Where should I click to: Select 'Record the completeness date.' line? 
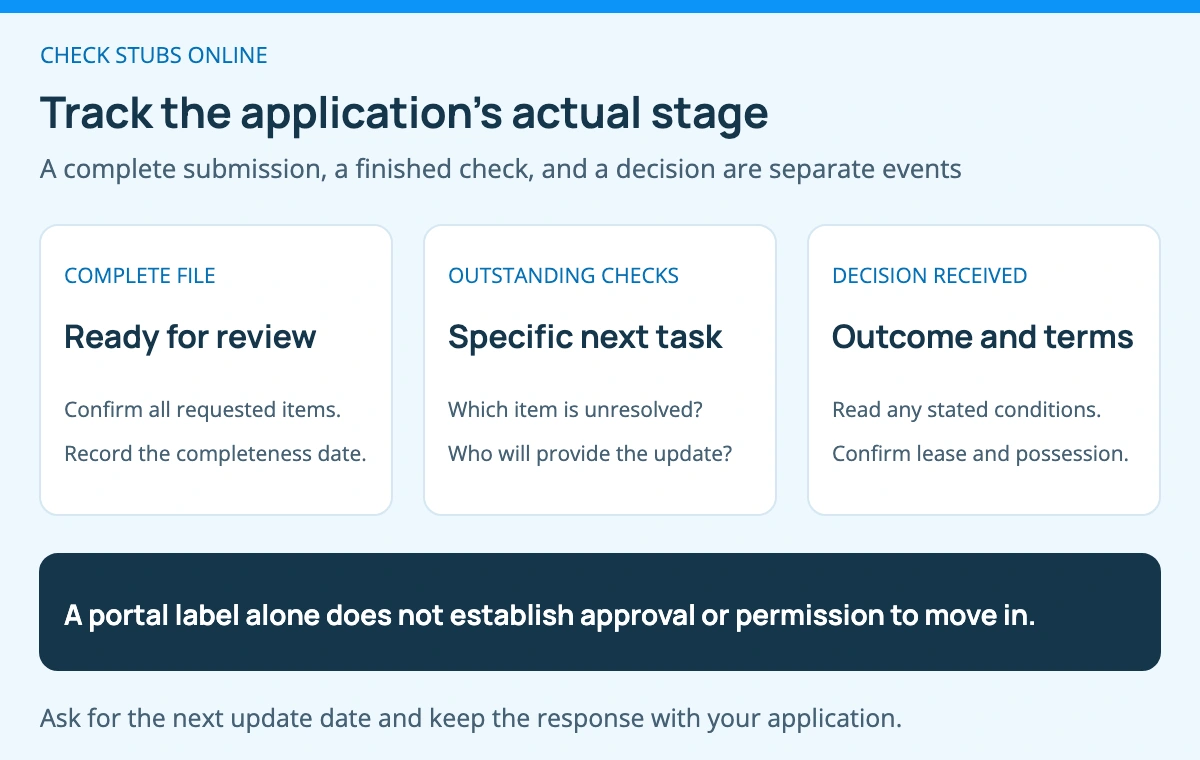216,454
